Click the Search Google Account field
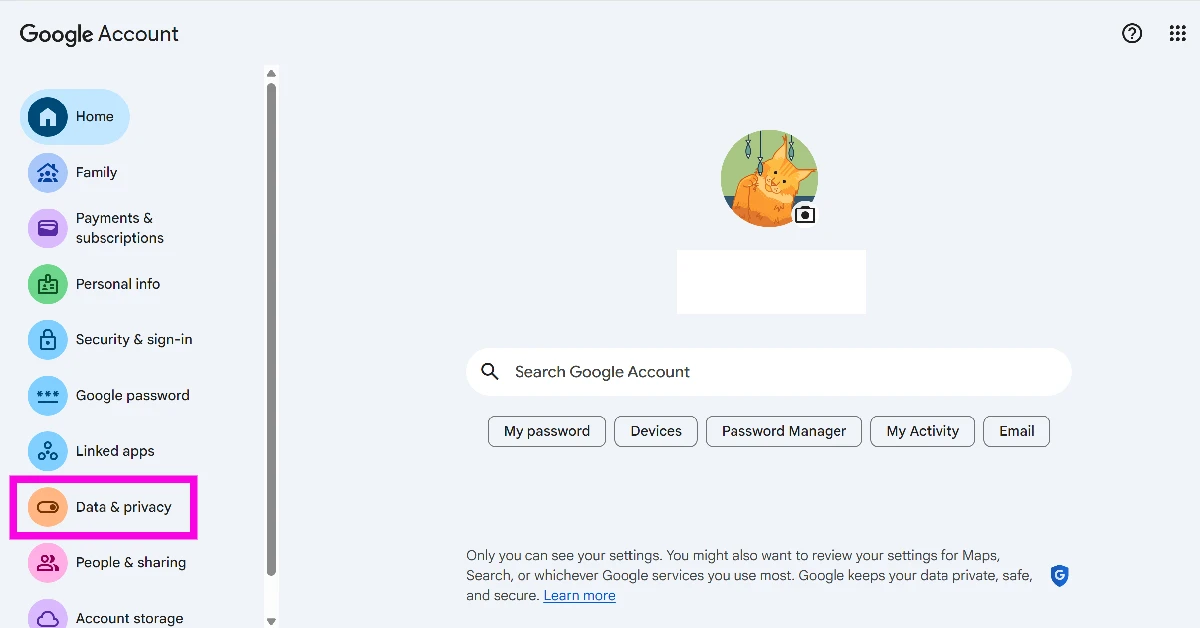Screen dimensions: 1200x628 point(769,372)
